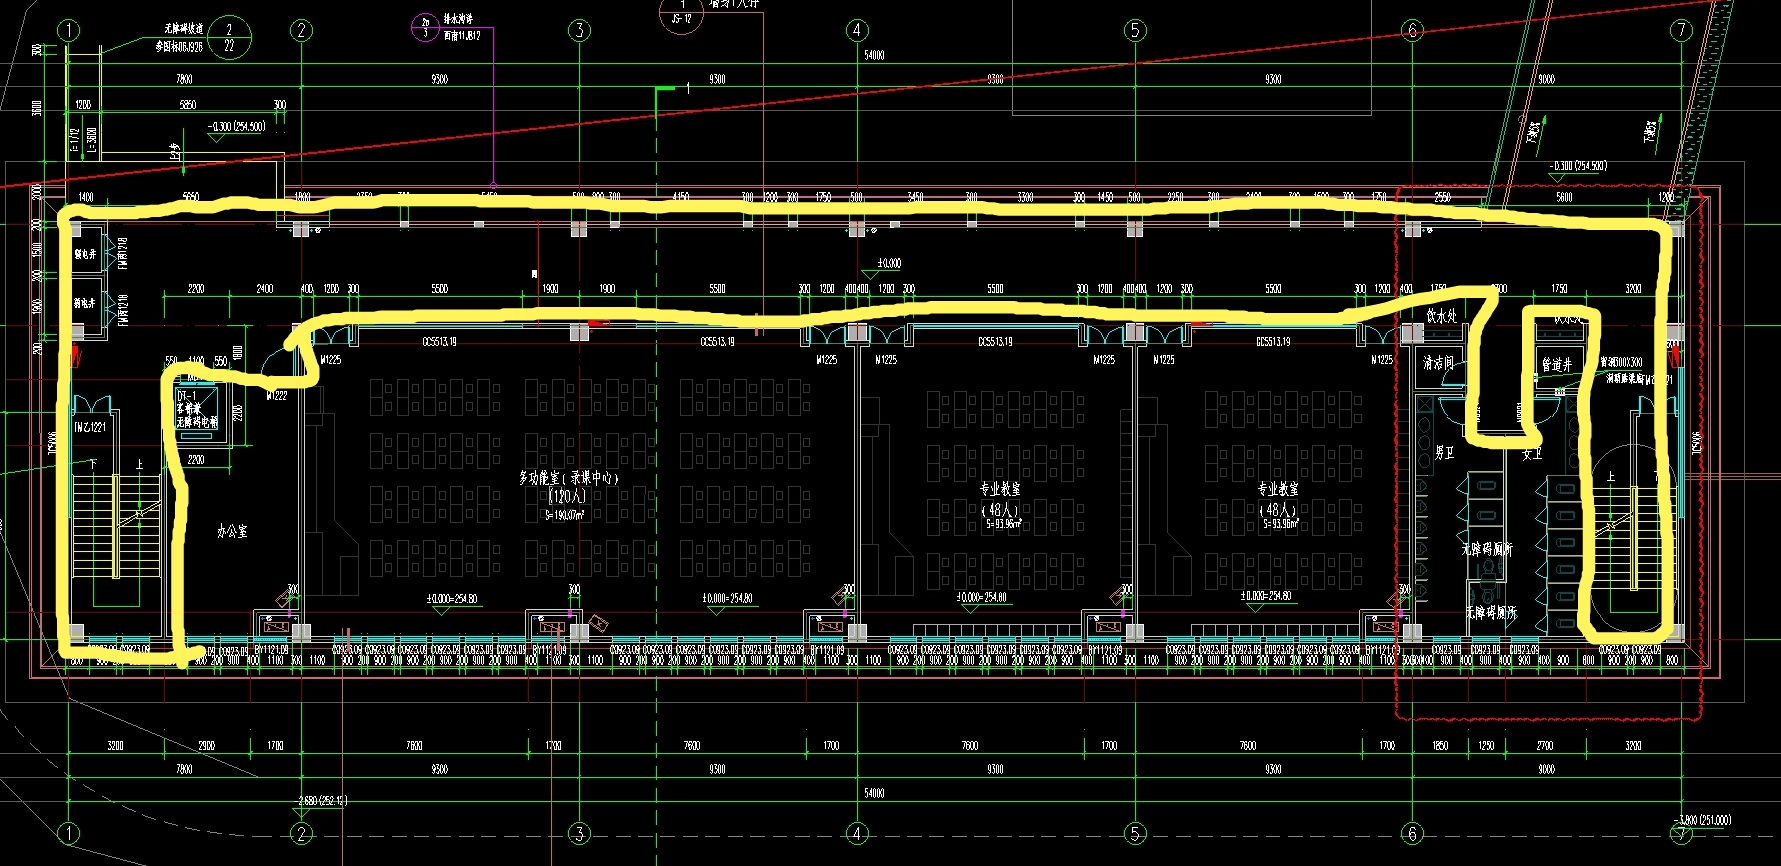Select the 西南11J812 reference text
Image resolution: width=1781 pixels, height=866 pixels.
[462, 35]
